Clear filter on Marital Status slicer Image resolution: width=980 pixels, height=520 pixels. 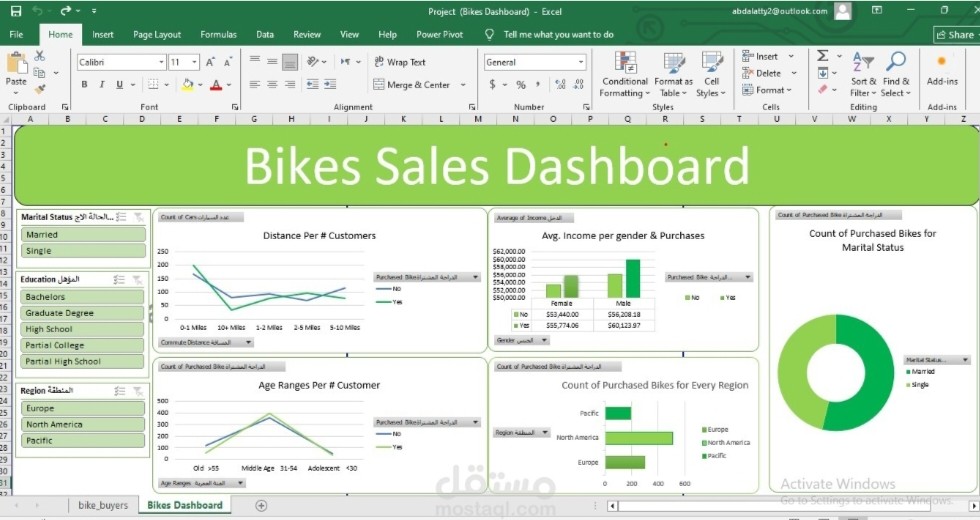(x=139, y=217)
